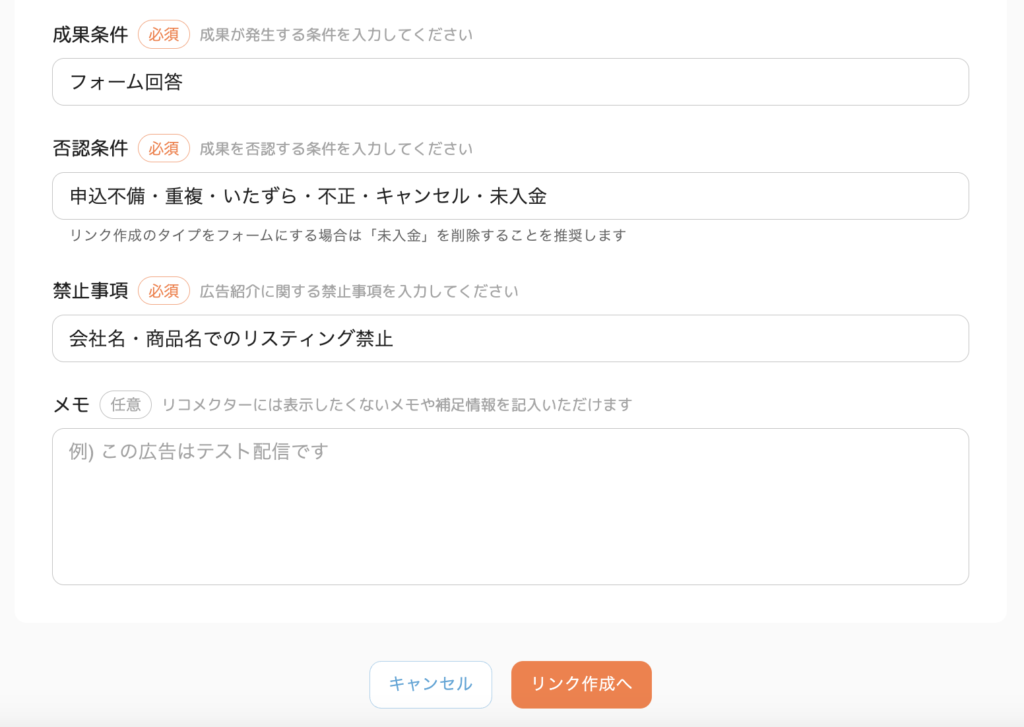
Task: Focus the メモ textarea
Action: click(x=510, y=506)
